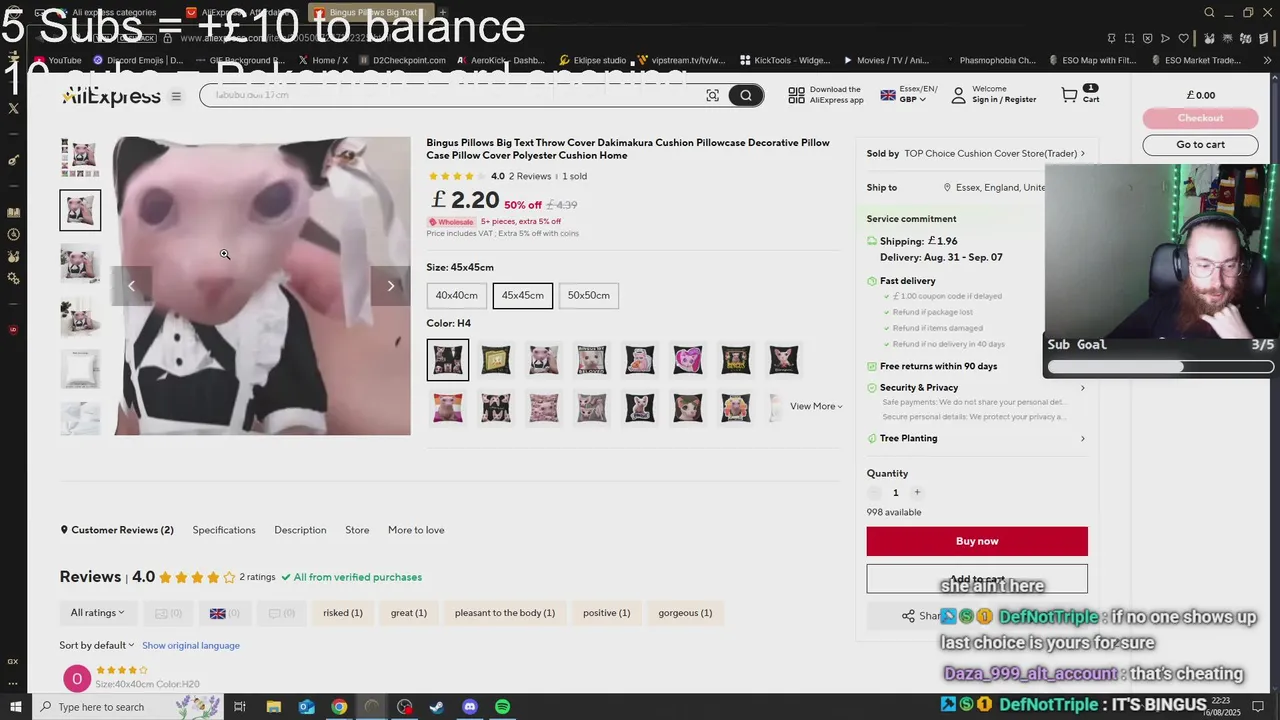Show next product image arrow
Viewport: 1280px width, 720px height.
[391, 286]
